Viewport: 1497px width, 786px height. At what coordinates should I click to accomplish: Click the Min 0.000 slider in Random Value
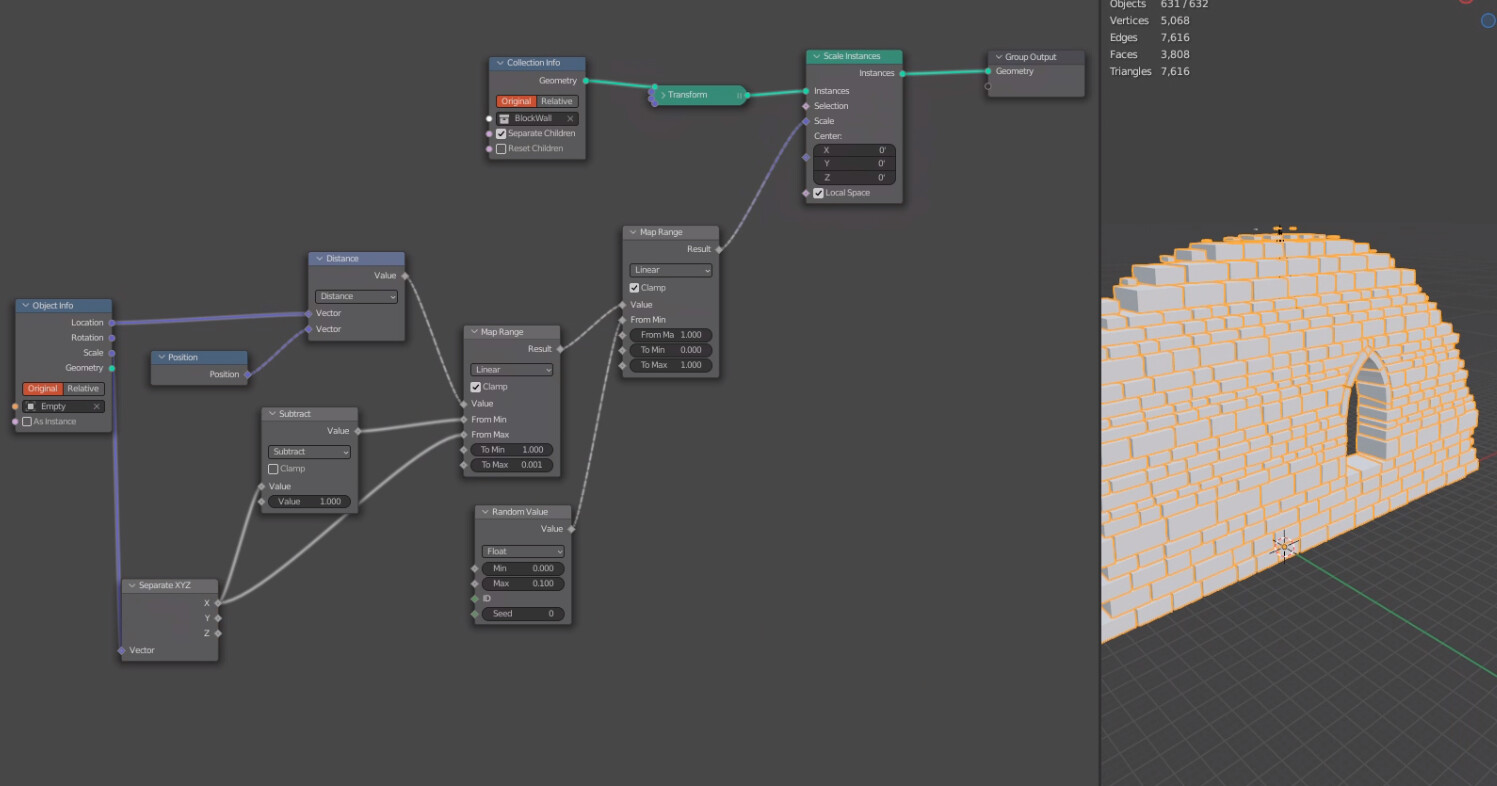(523, 569)
